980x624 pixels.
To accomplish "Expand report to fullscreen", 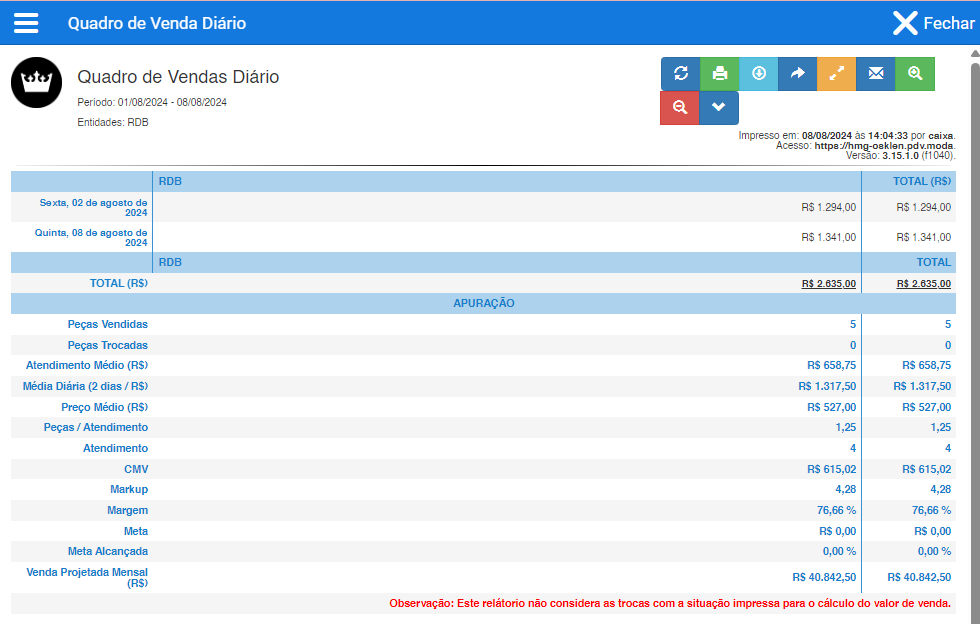I will (x=836, y=73).
